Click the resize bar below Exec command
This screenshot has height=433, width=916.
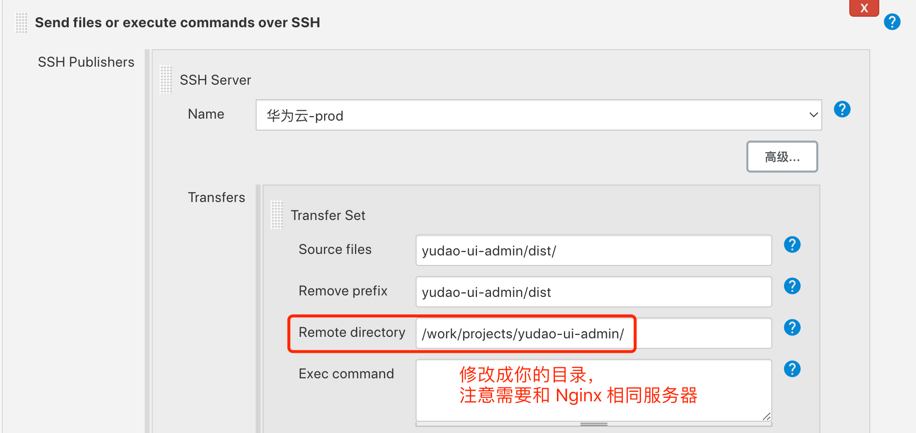pos(593,424)
